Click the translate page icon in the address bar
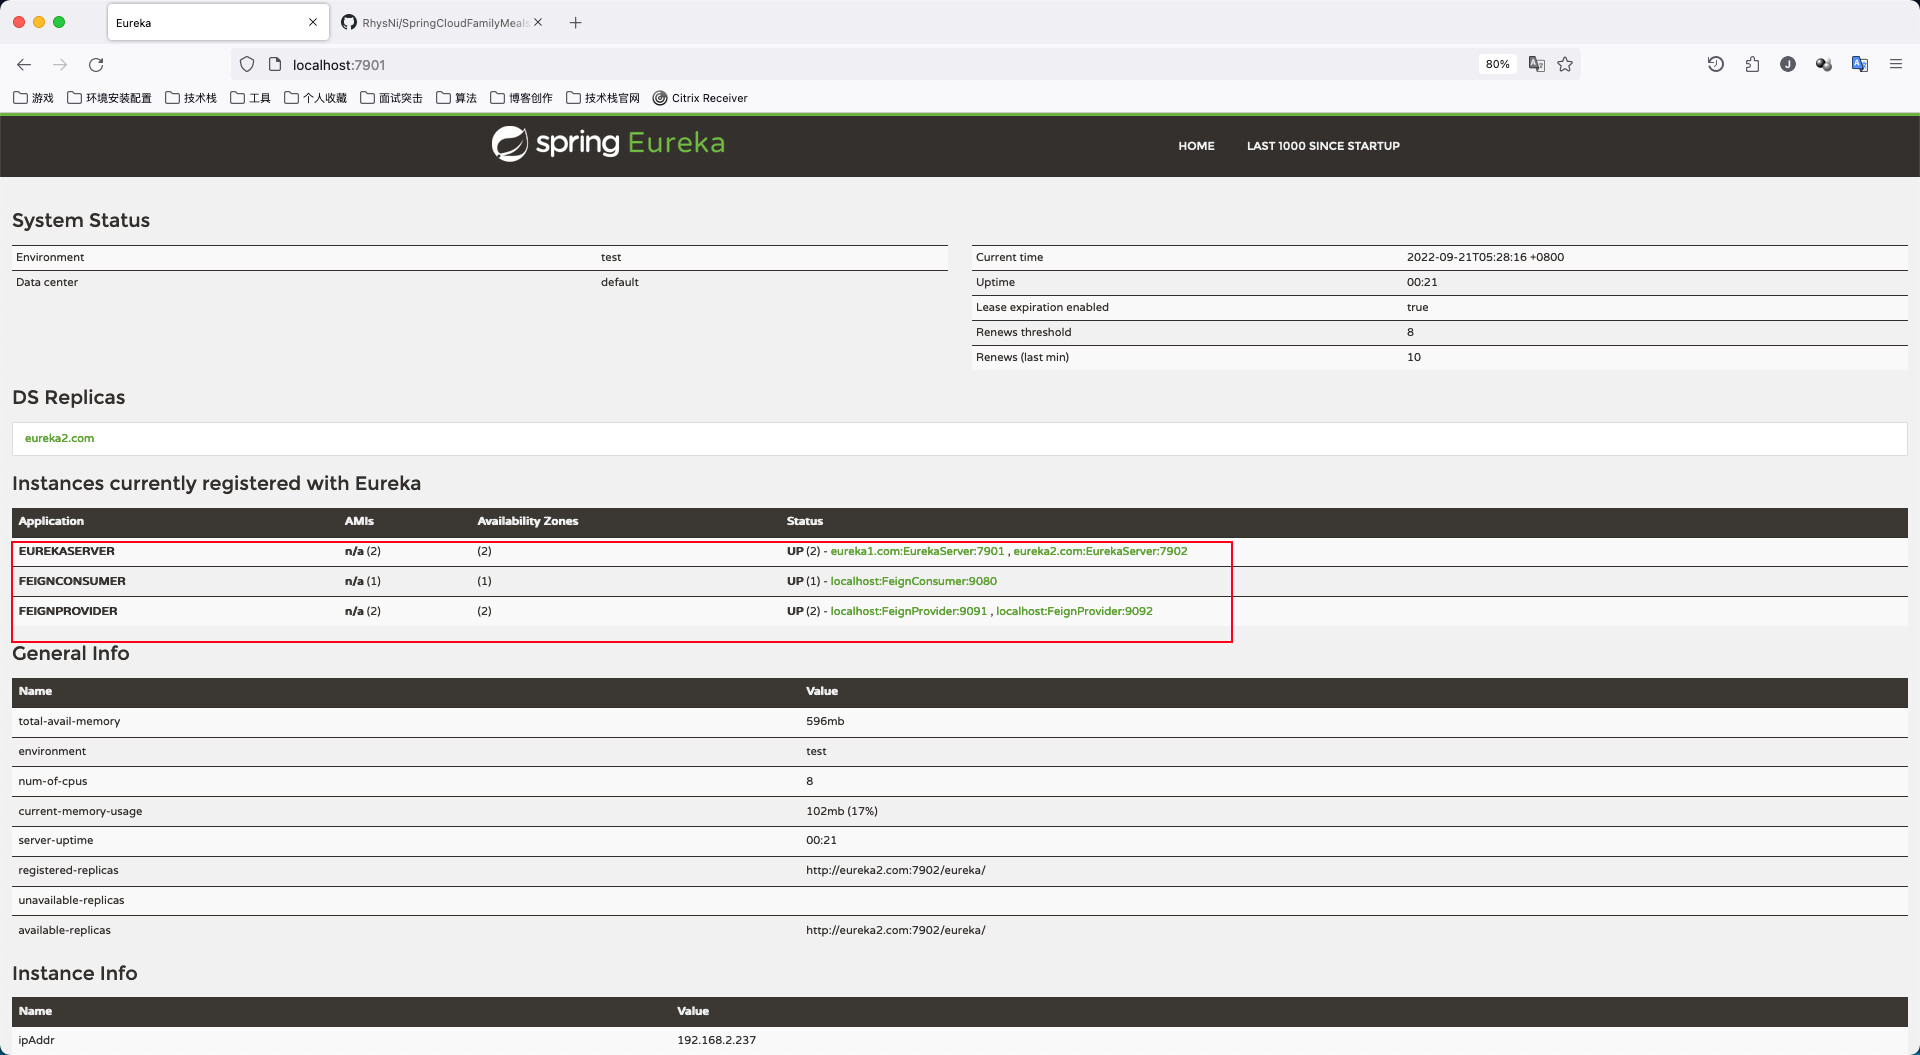1920x1055 pixels. coord(1537,64)
